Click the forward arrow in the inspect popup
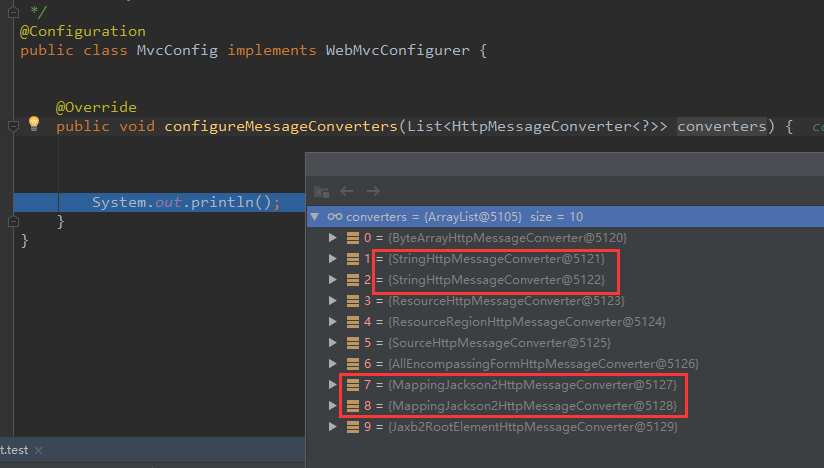824x468 pixels. click(x=373, y=191)
